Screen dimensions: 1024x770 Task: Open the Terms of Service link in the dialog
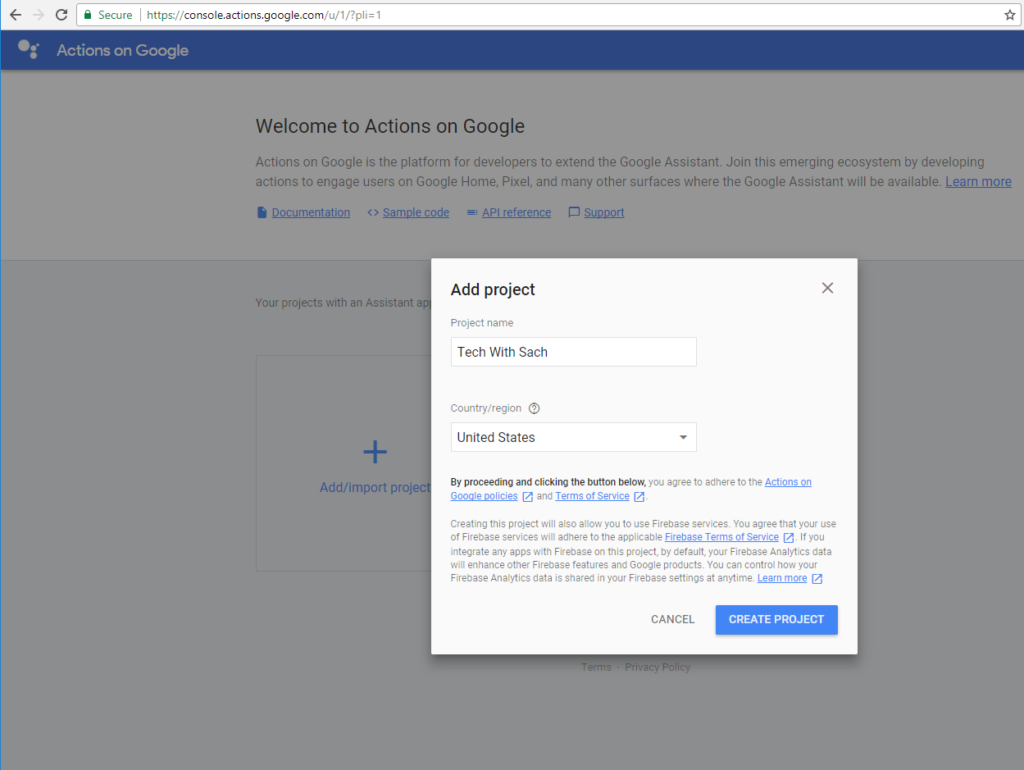(592, 496)
